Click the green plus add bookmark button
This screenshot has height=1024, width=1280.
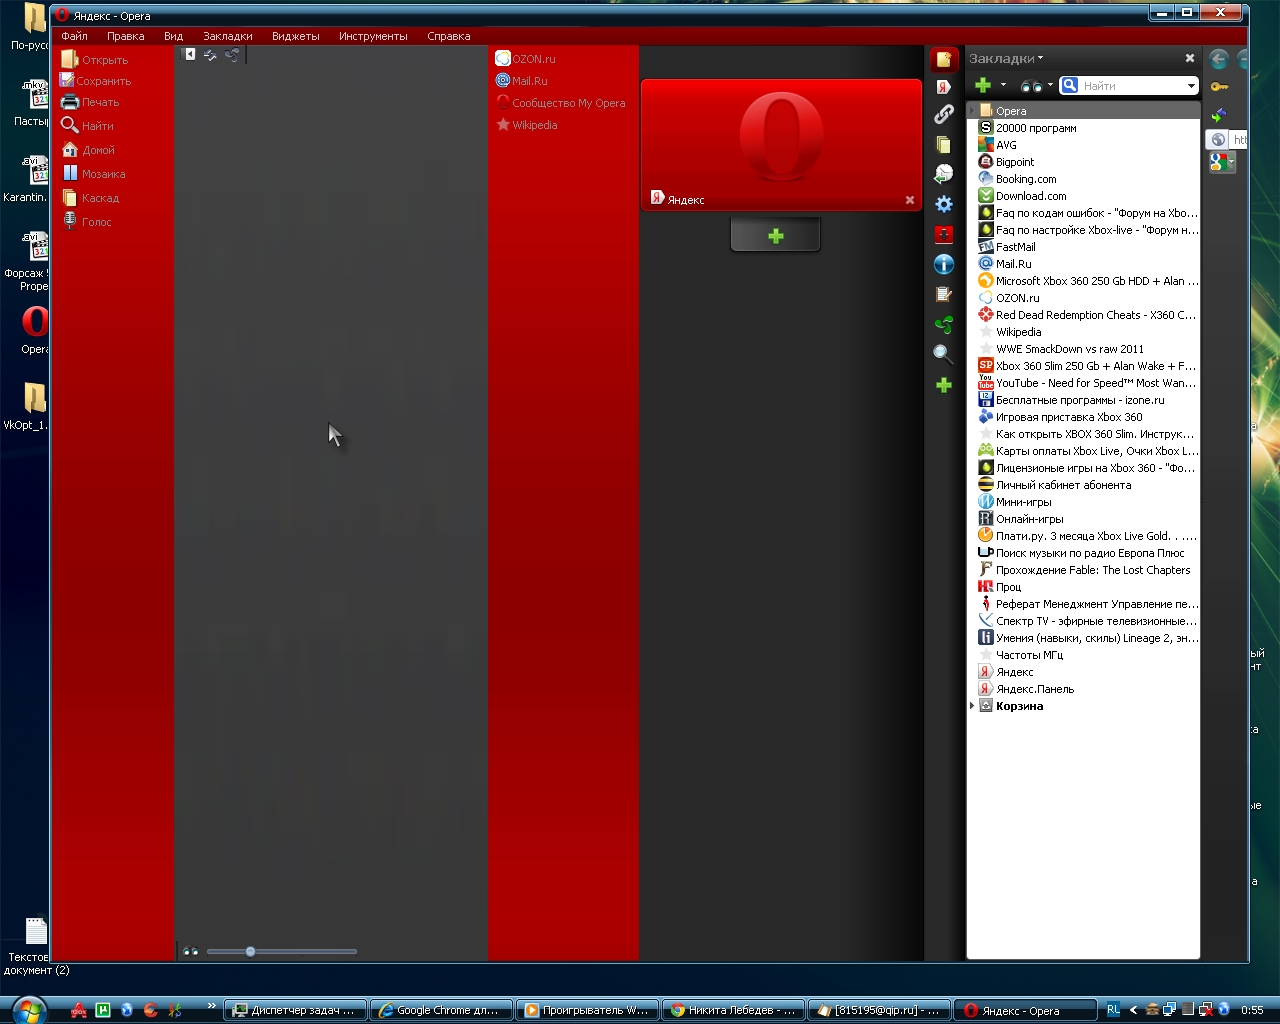pyautogui.click(x=983, y=86)
